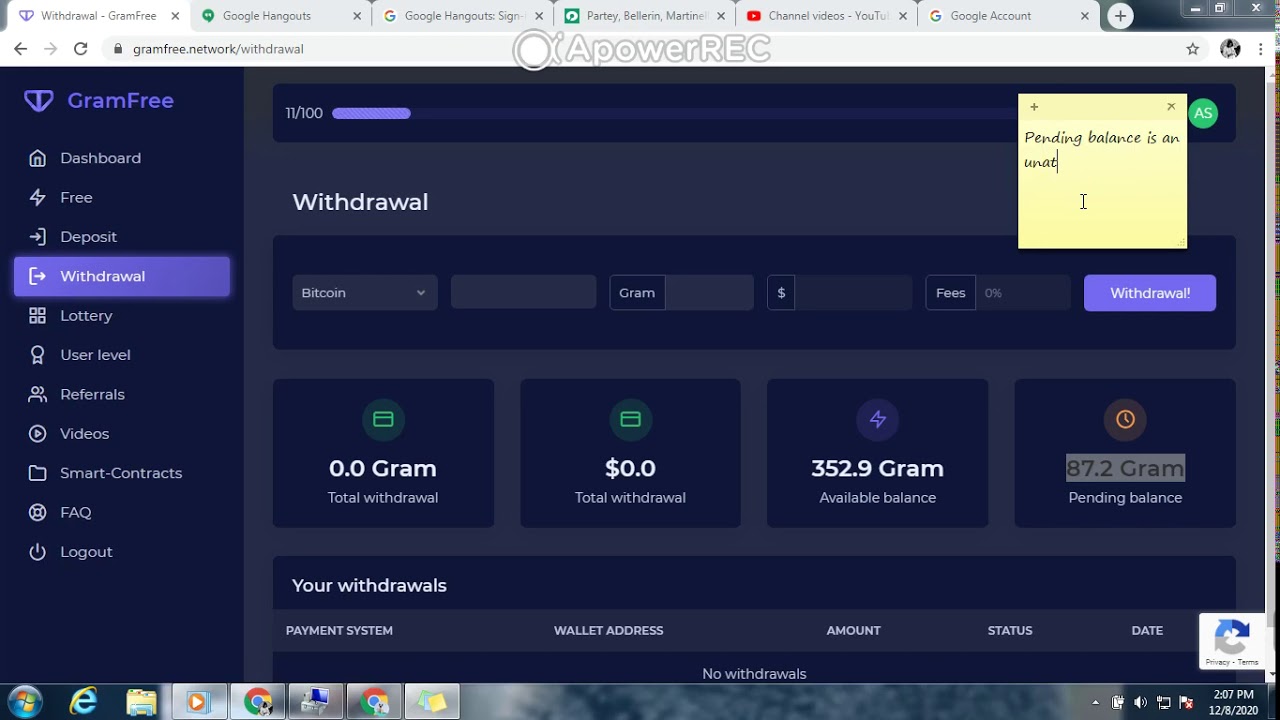
Task: Switch to the Google Account tab
Action: coord(1008,16)
